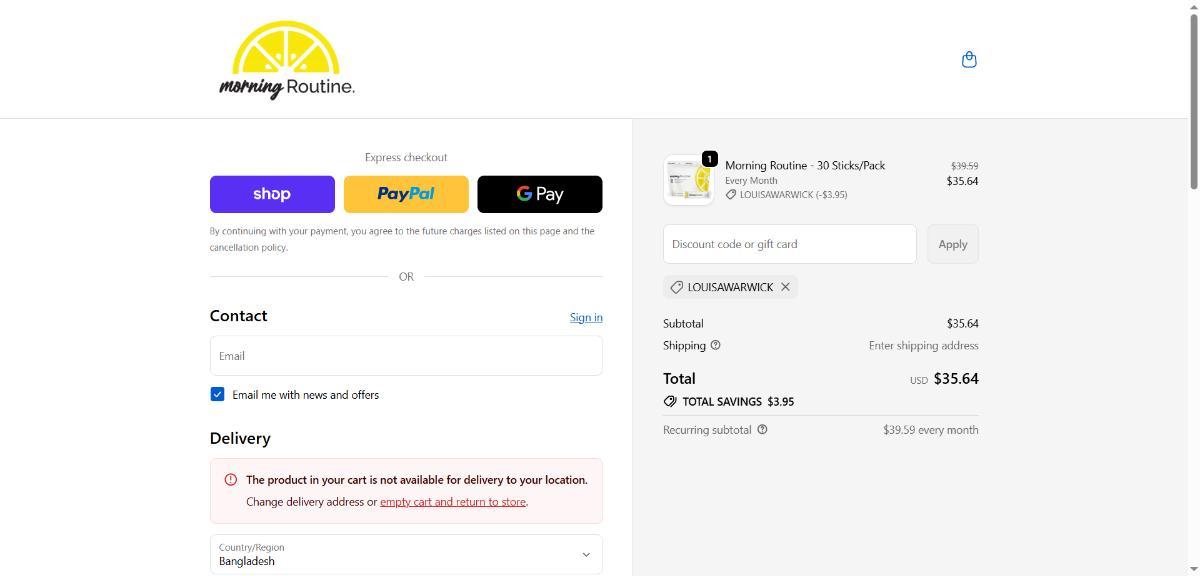This screenshot has width=1200, height=576.
Task: Click the red delivery error alert icon
Action: click(231, 480)
